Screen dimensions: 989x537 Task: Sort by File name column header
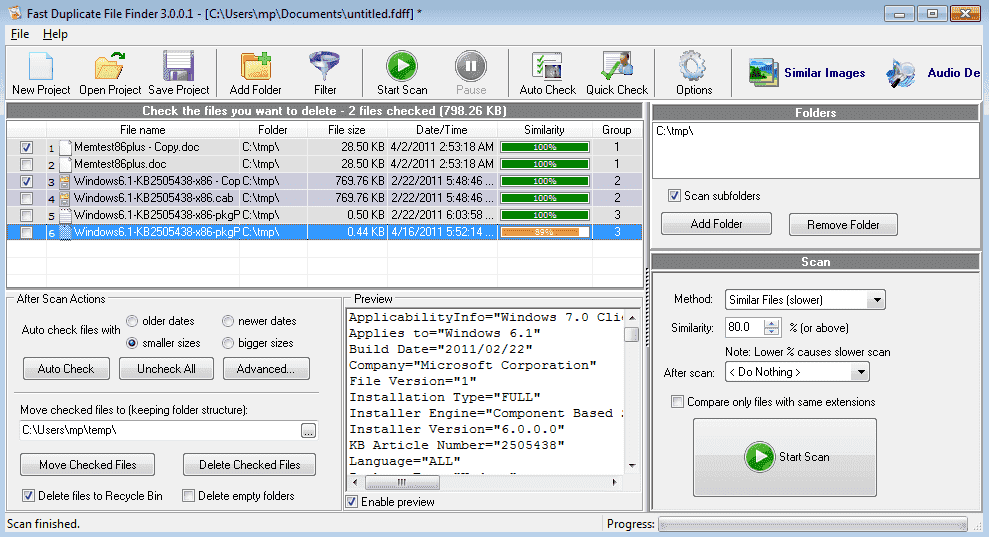(143, 130)
